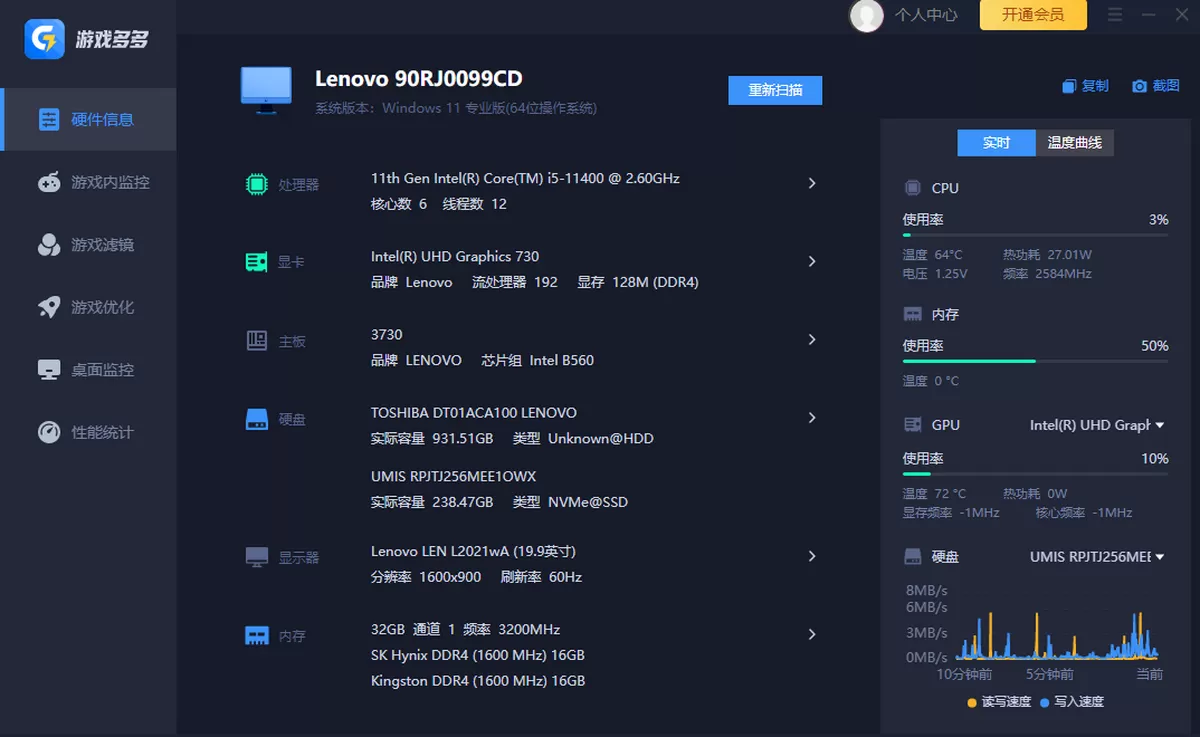Click the disk name TOSHIBA DT01ACA100 LENOVO
Image resolution: width=1200 pixels, height=737 pixels.
click(474, 412)
